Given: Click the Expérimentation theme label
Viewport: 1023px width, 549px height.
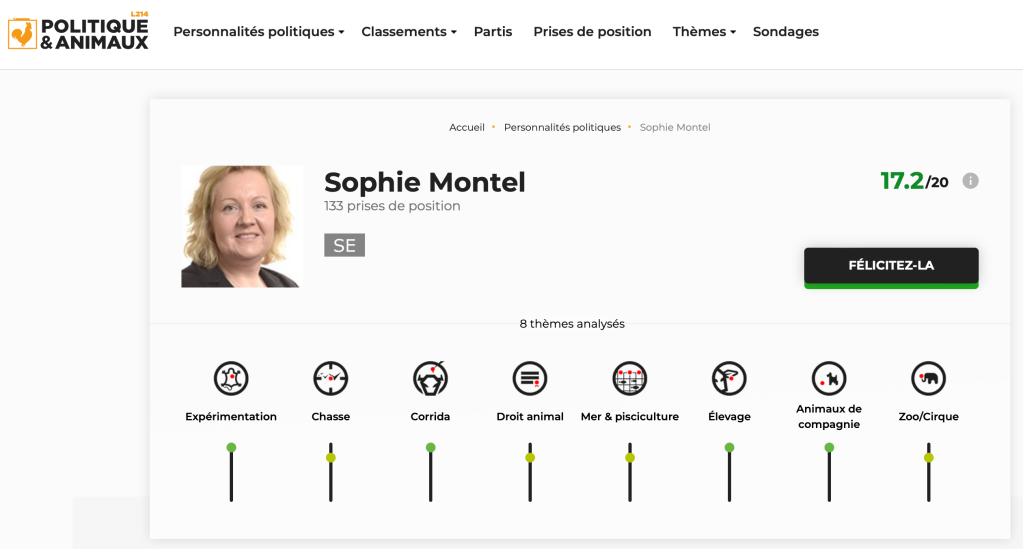Looking at the screenshot, I should [231, 416].
